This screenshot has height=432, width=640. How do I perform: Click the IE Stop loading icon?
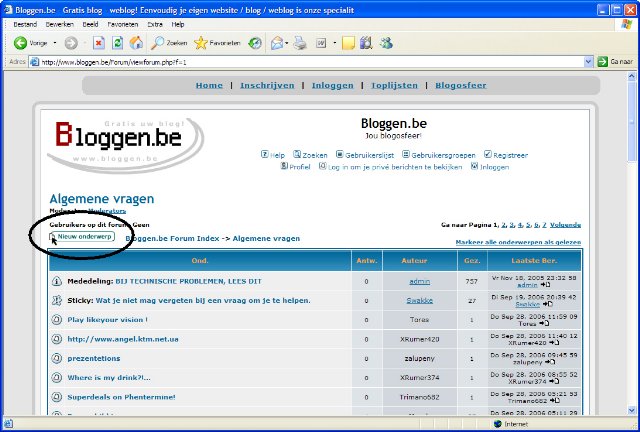point(99,43)
